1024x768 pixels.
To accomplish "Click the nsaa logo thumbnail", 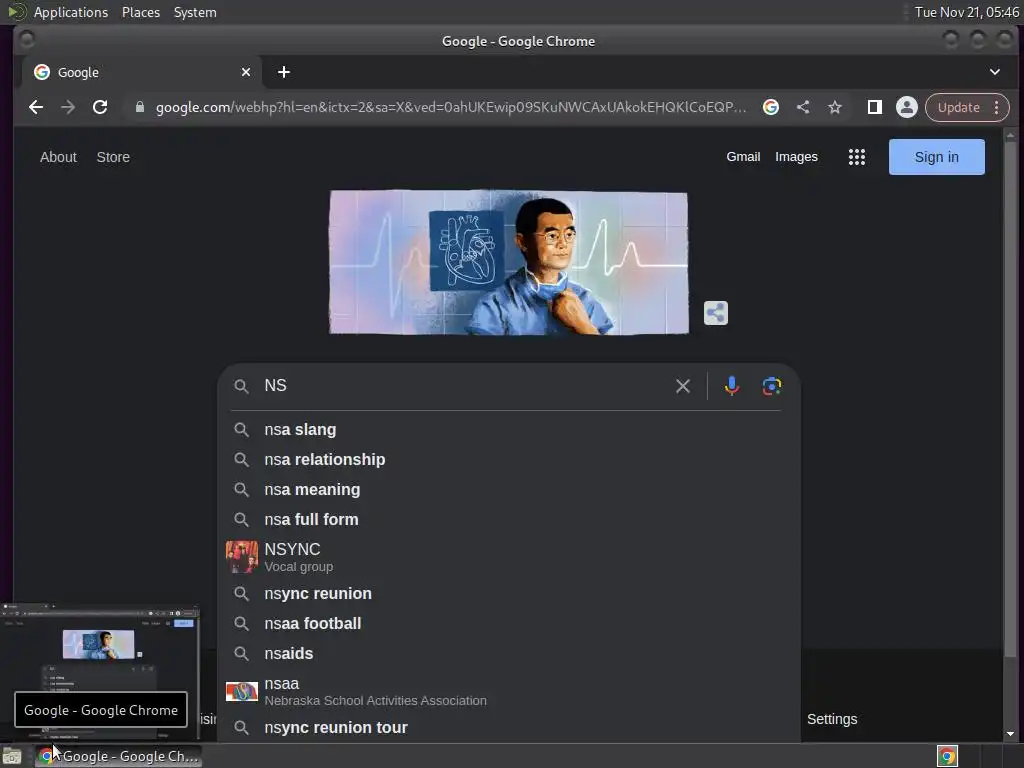I will [242, 691].
